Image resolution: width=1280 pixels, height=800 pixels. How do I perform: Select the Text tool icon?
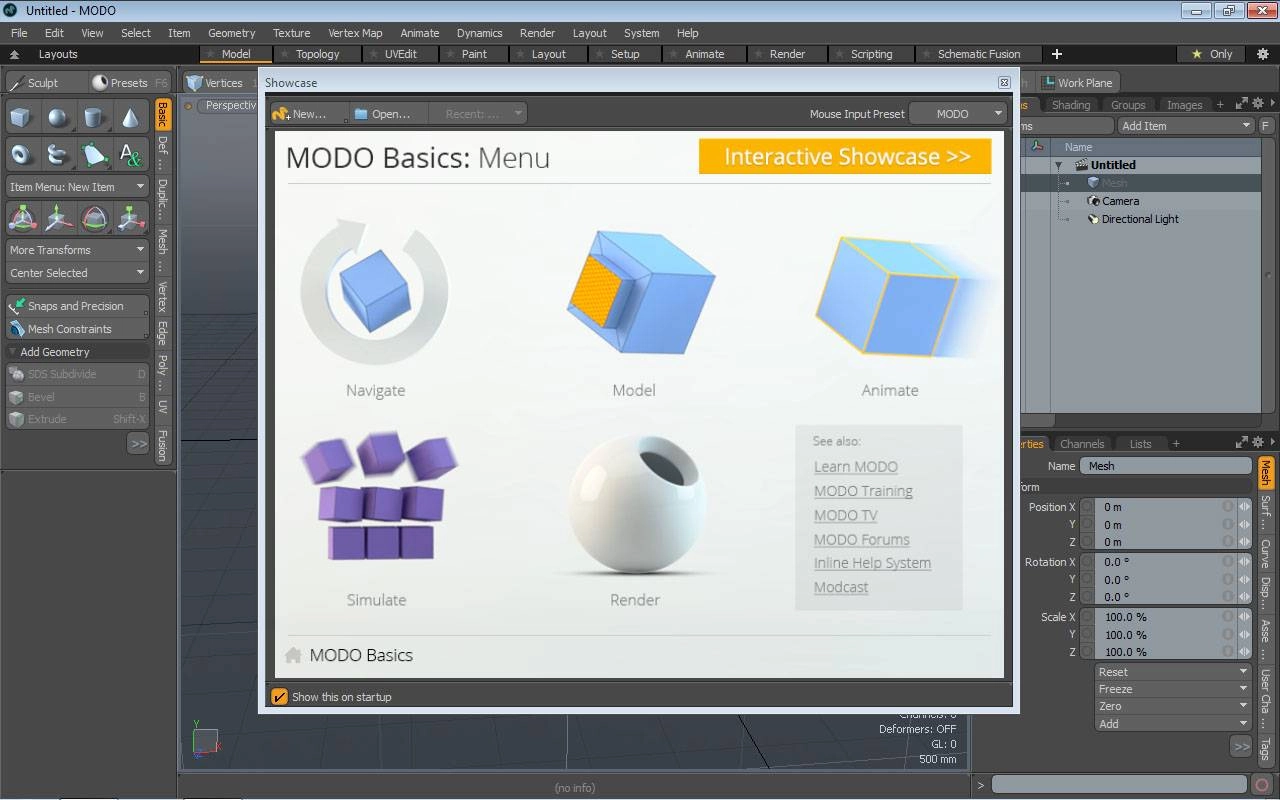point(131,154)
